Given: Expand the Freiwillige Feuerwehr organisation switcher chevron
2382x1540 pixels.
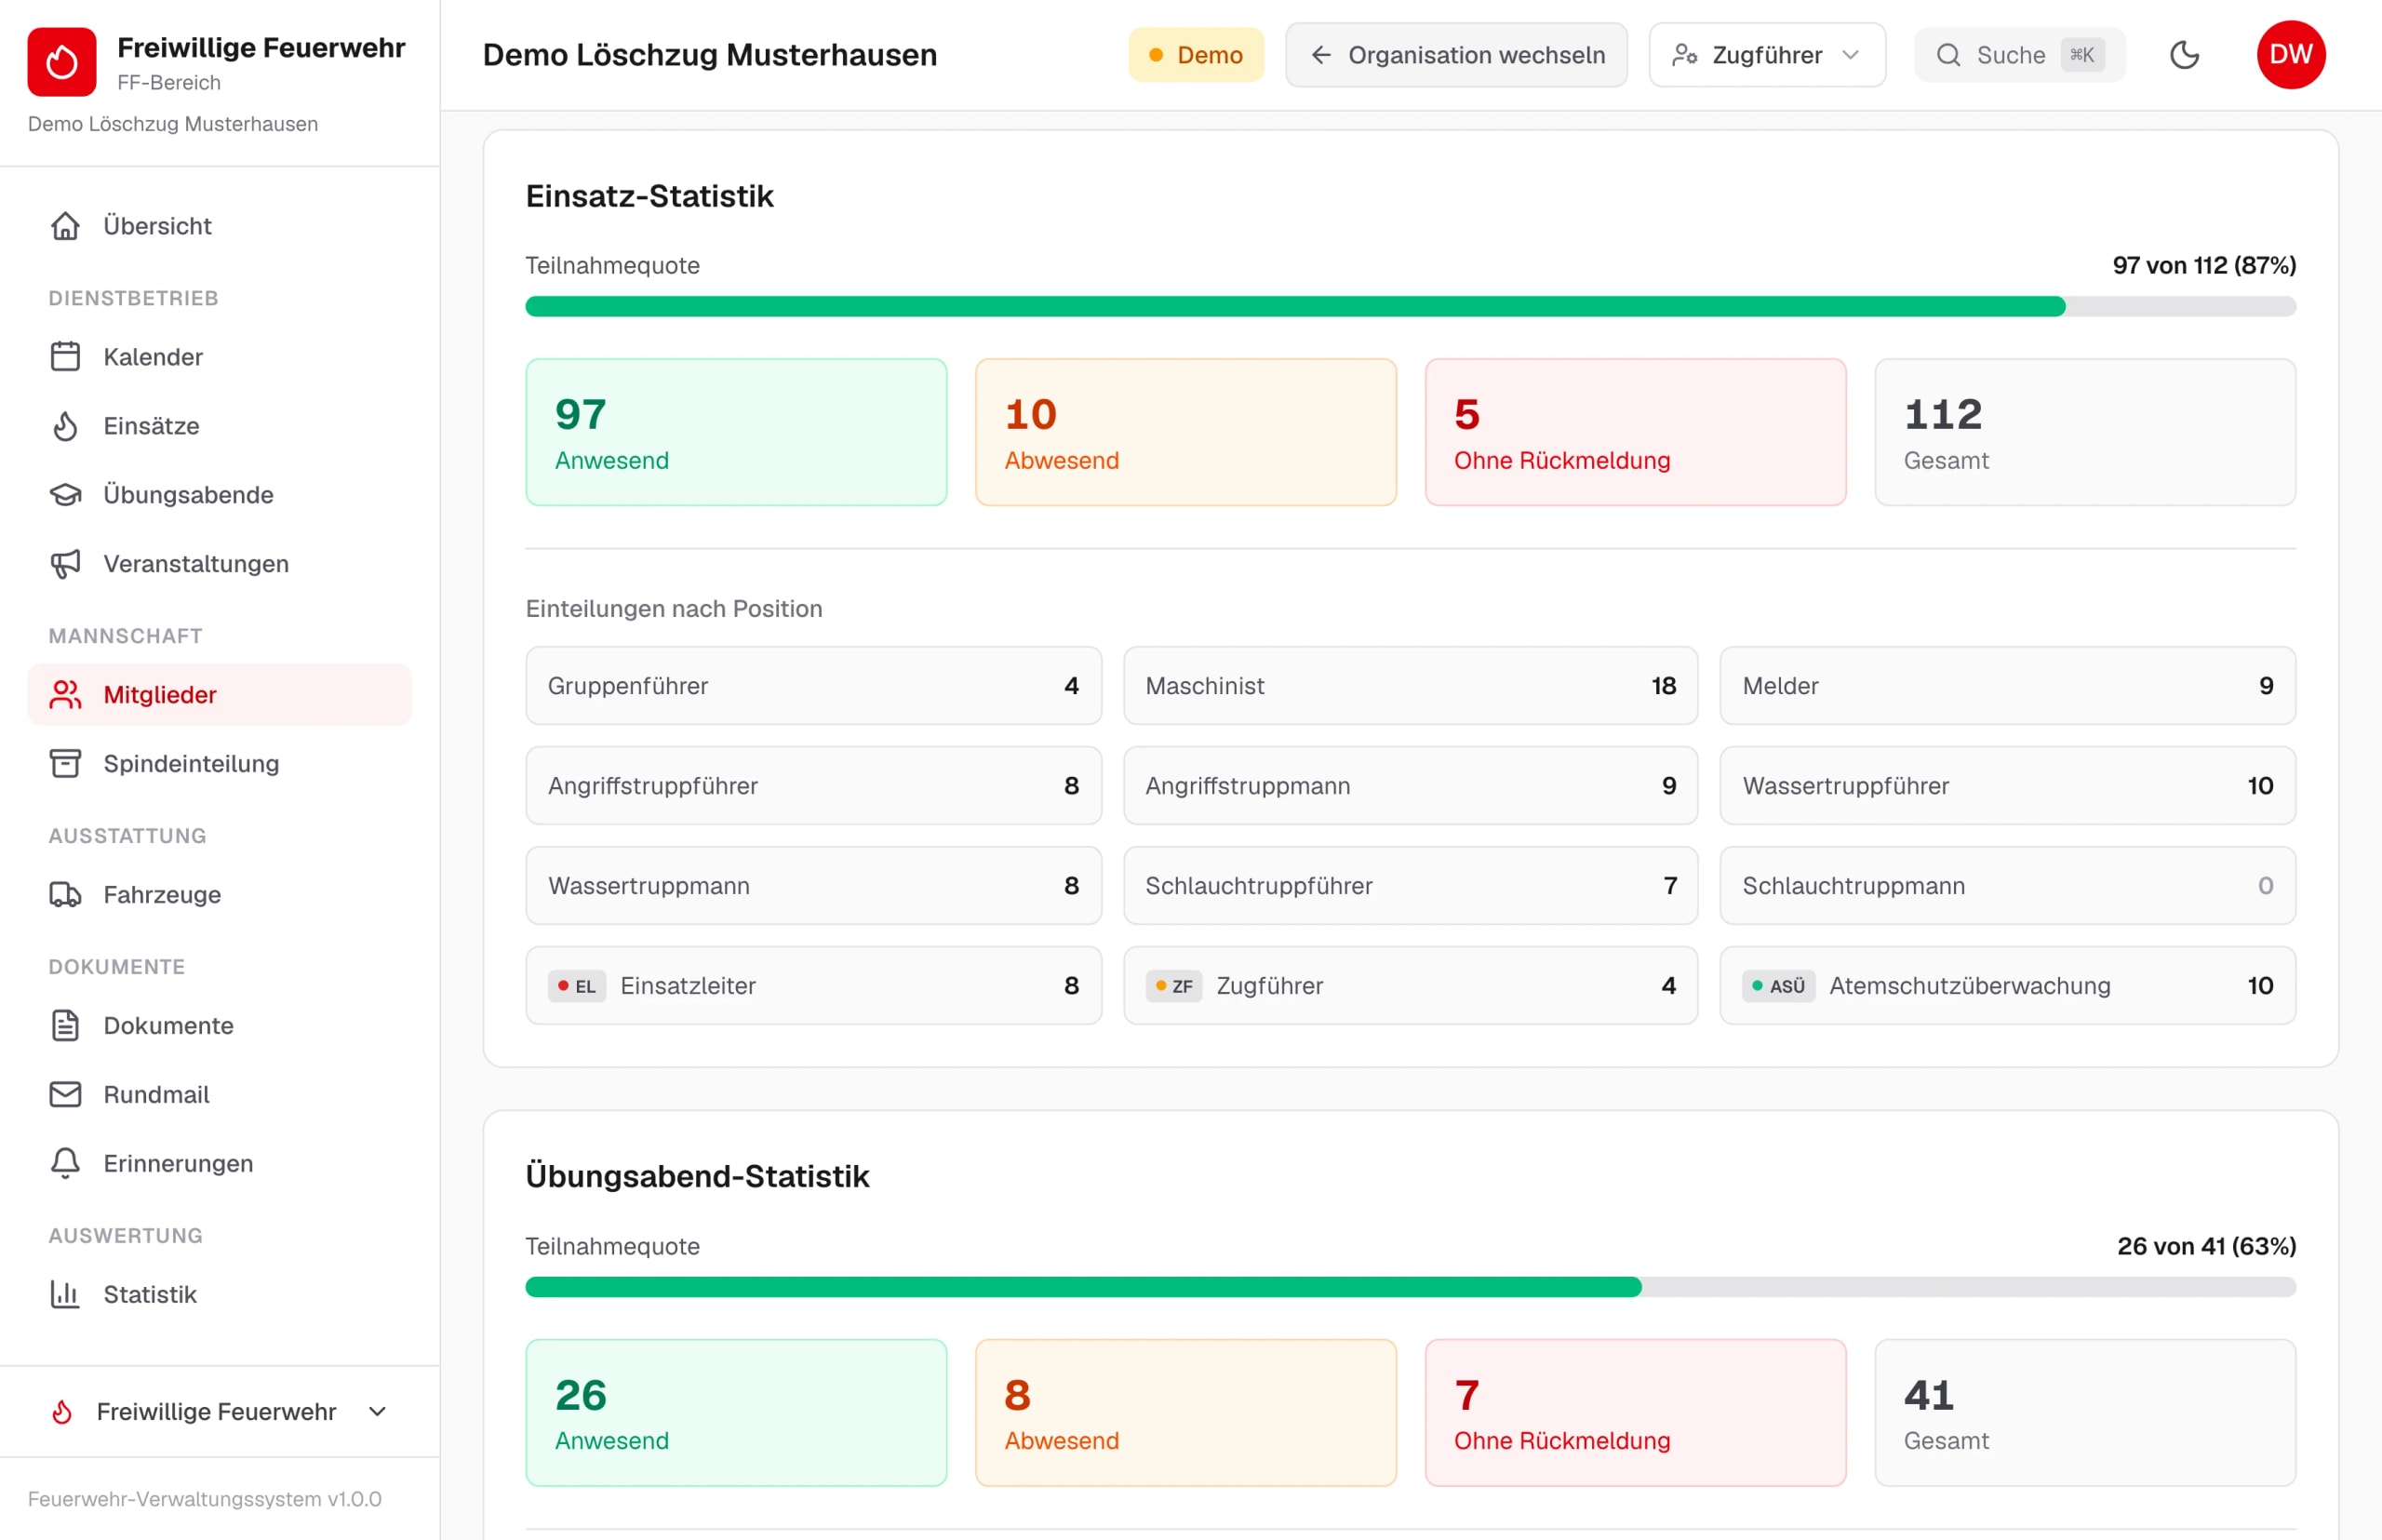Looking at the screenshot, I should point(377,1412).
